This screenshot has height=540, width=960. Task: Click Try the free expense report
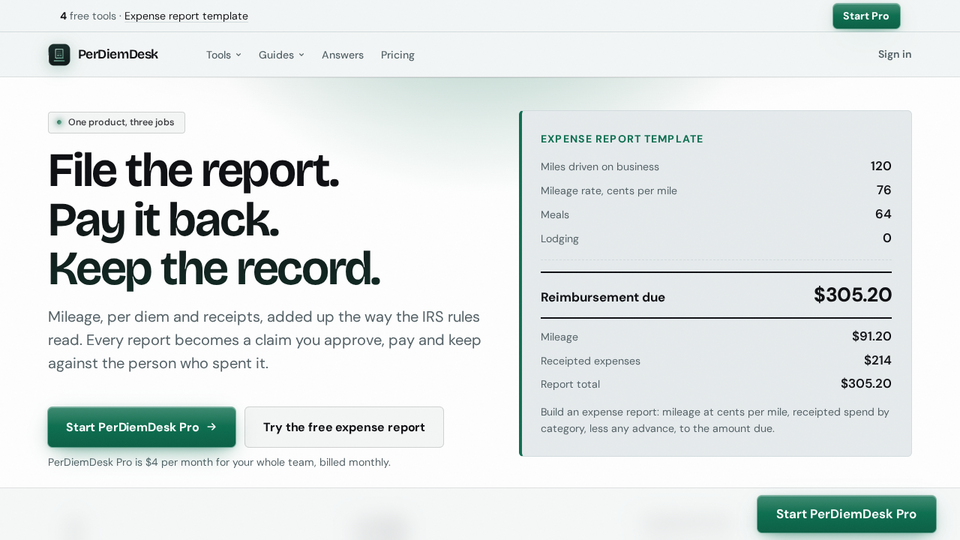344,427
